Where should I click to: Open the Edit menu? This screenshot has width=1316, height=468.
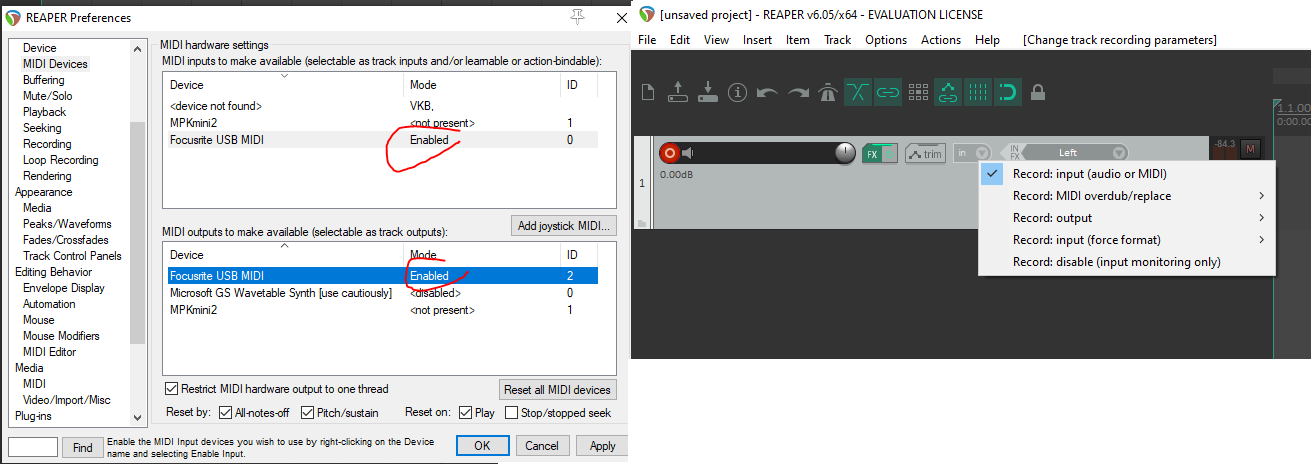(680, 40)
